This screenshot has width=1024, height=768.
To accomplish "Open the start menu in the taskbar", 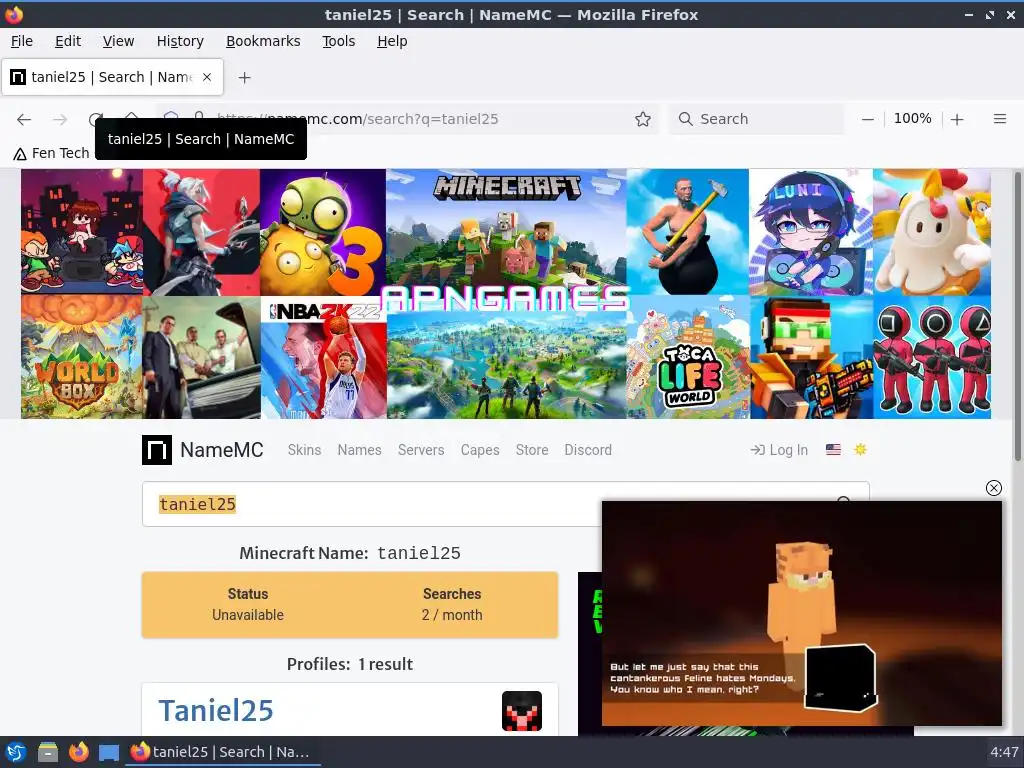I will tap(16, 752).
